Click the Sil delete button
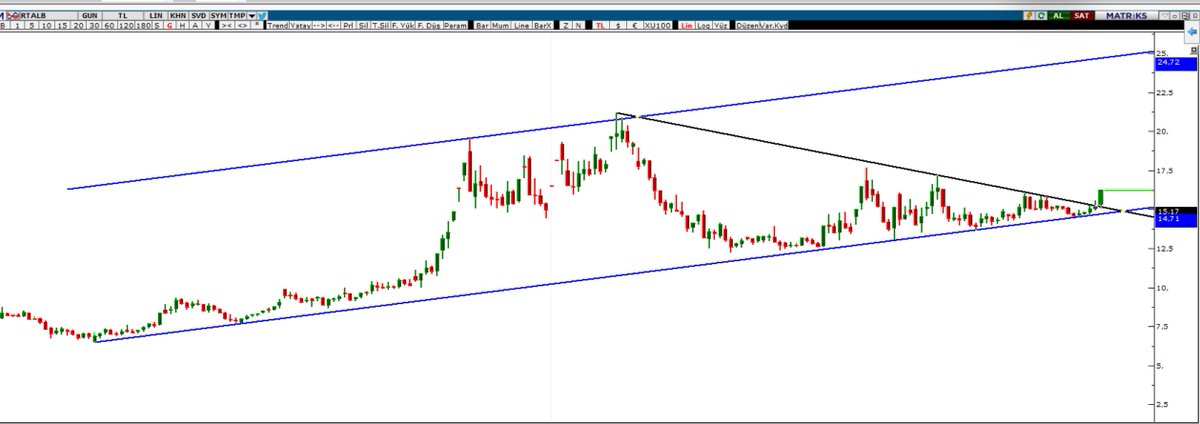The height and width of the screenshot is (424, 1200). click(x=362, y=25)
